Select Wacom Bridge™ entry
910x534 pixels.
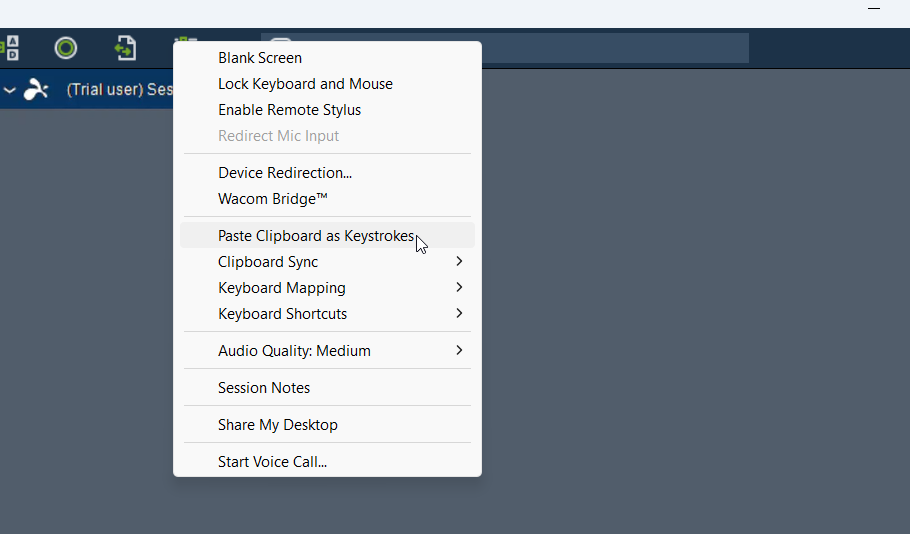tap(327, 199)
